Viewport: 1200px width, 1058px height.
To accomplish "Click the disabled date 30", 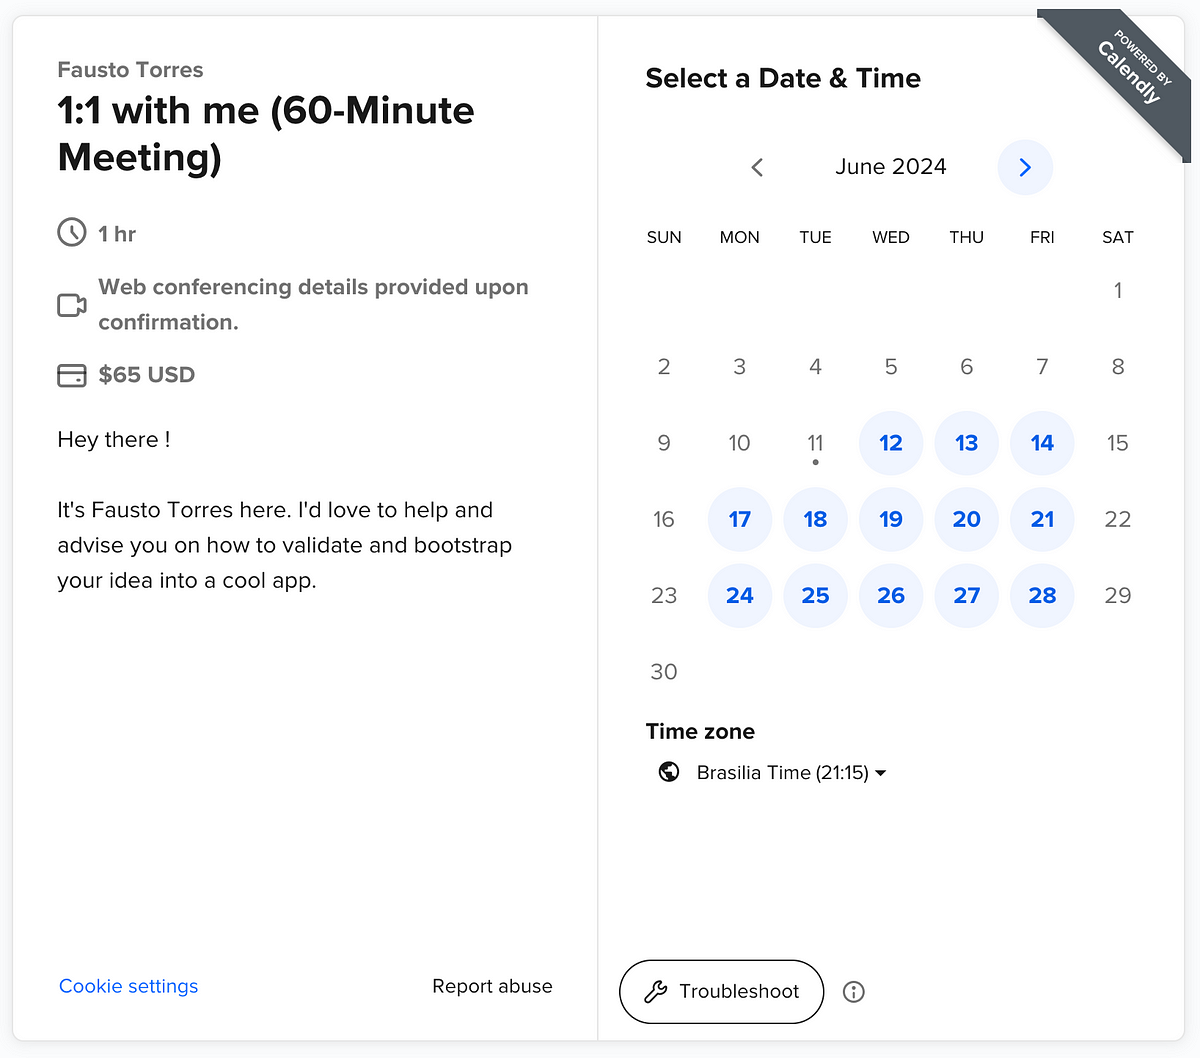I will pyautogui.click(x=664, y=671).
